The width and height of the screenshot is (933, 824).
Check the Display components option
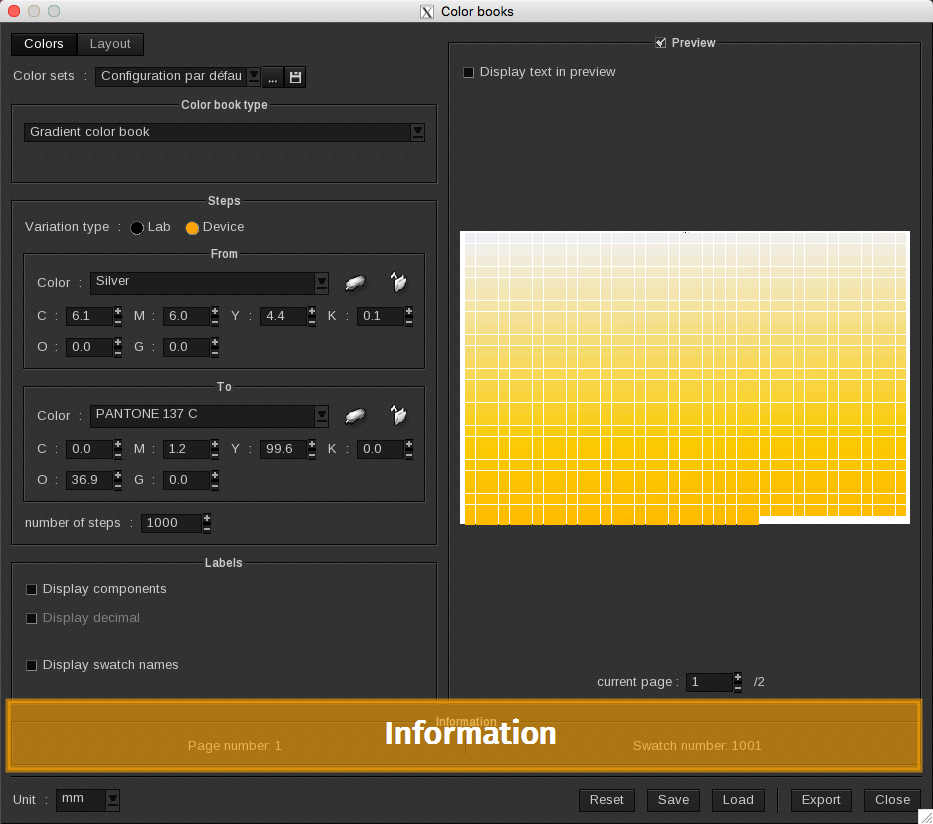click(x=32, y=590)
